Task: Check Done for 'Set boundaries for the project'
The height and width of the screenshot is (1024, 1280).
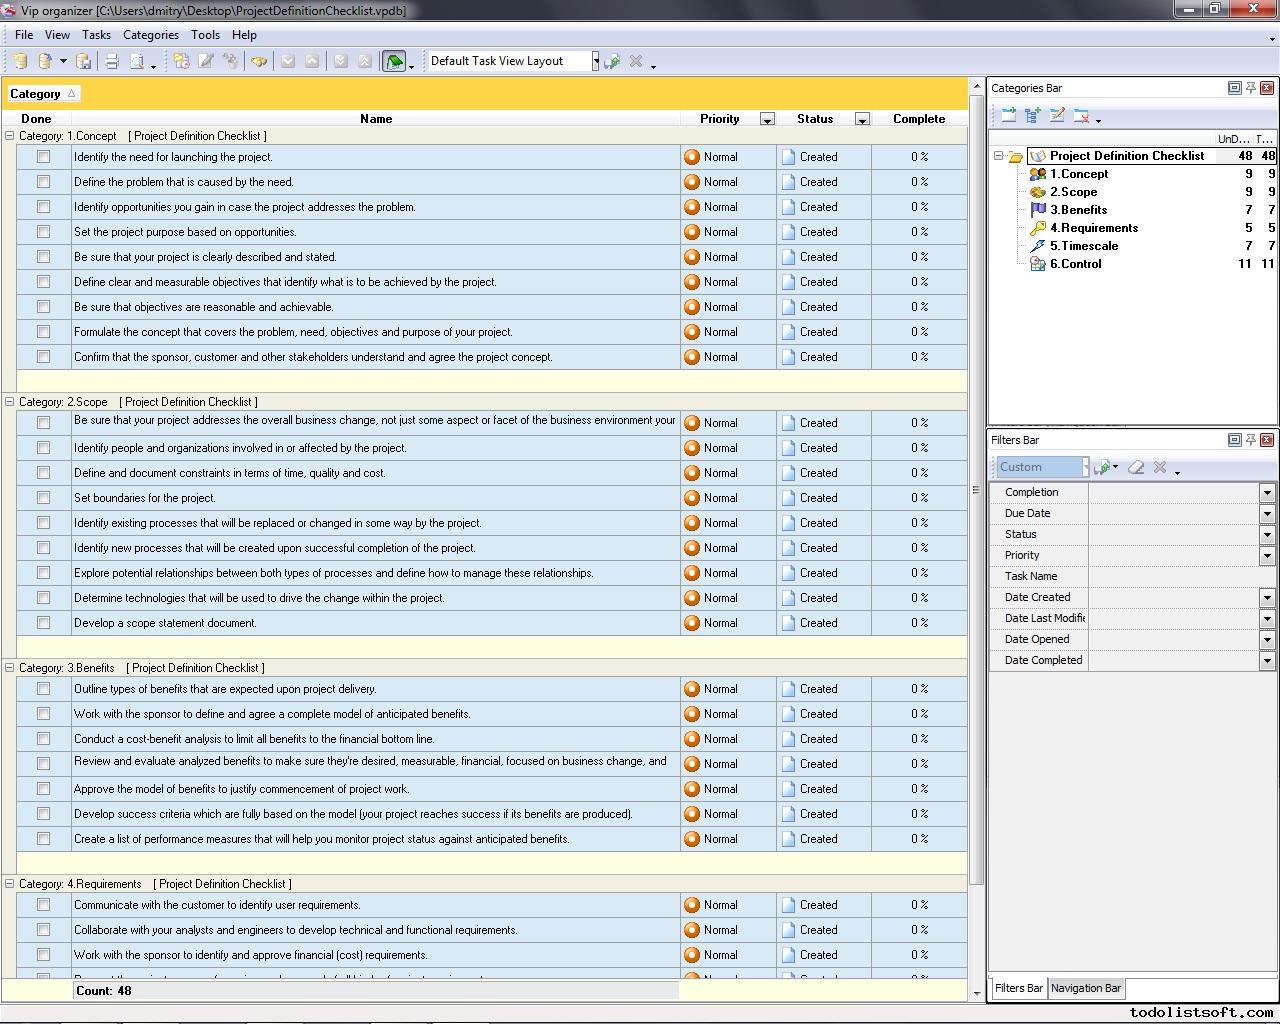Action: [x=43, y=498]
